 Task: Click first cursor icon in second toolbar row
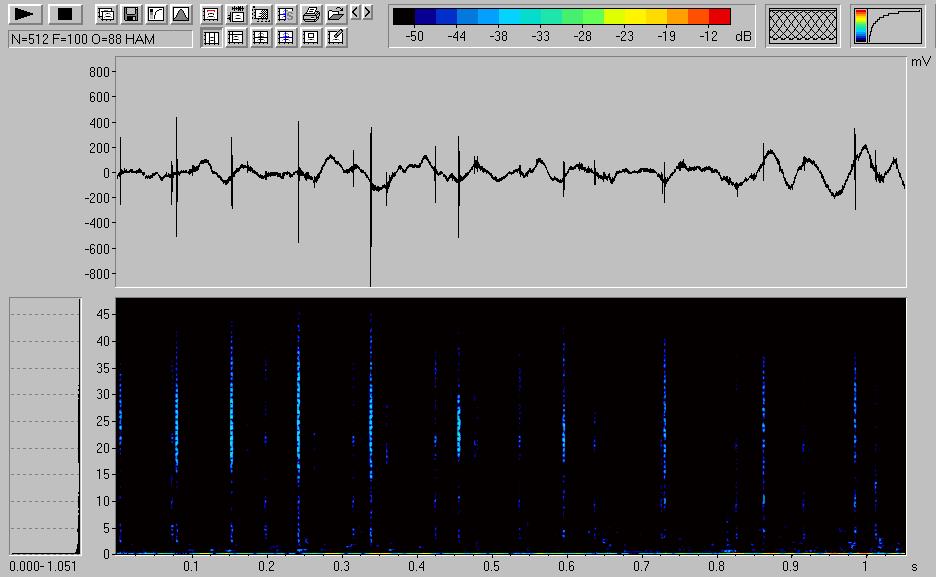click(211, 38)
